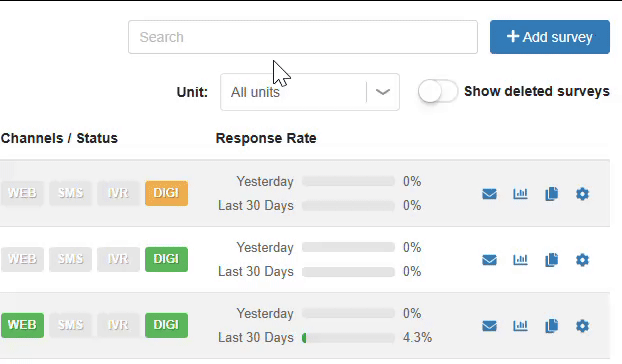Click the green DIGI badge in second row
622x364 pixels.
click(x=166, y=259)
